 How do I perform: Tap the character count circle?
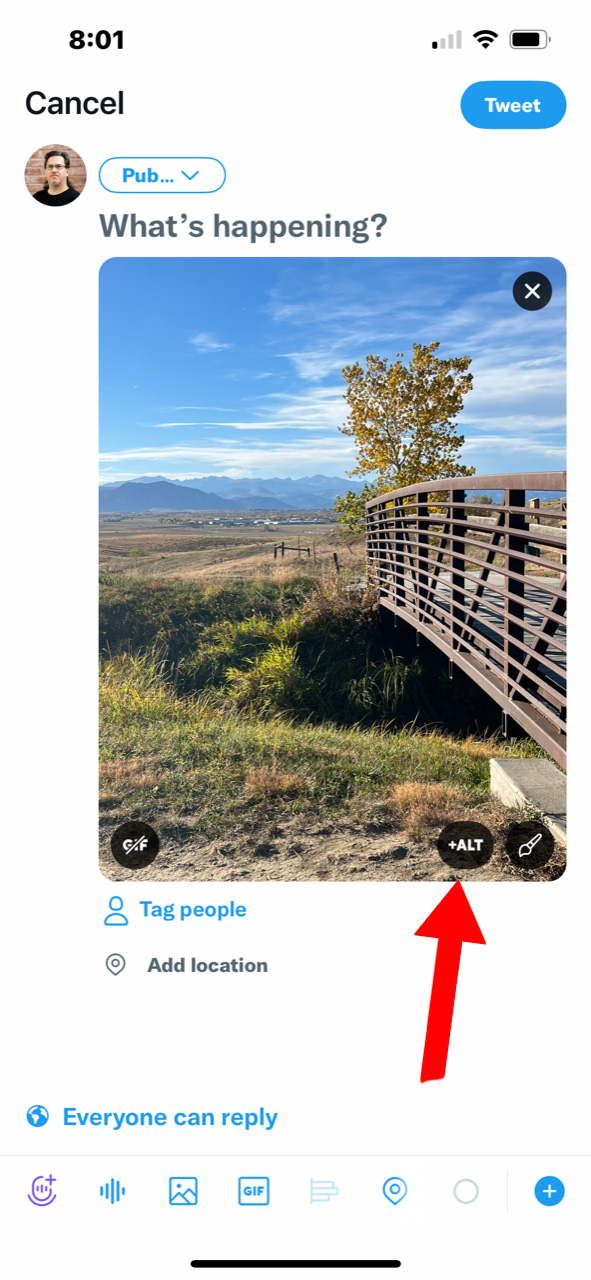pos(466,1191)
